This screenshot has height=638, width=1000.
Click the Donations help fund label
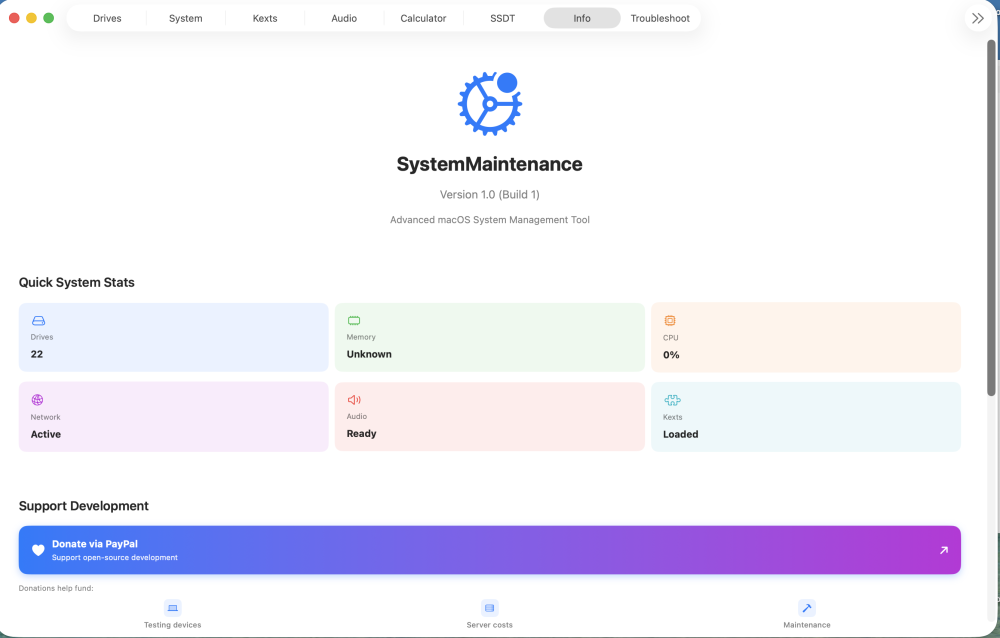[56, 588]
